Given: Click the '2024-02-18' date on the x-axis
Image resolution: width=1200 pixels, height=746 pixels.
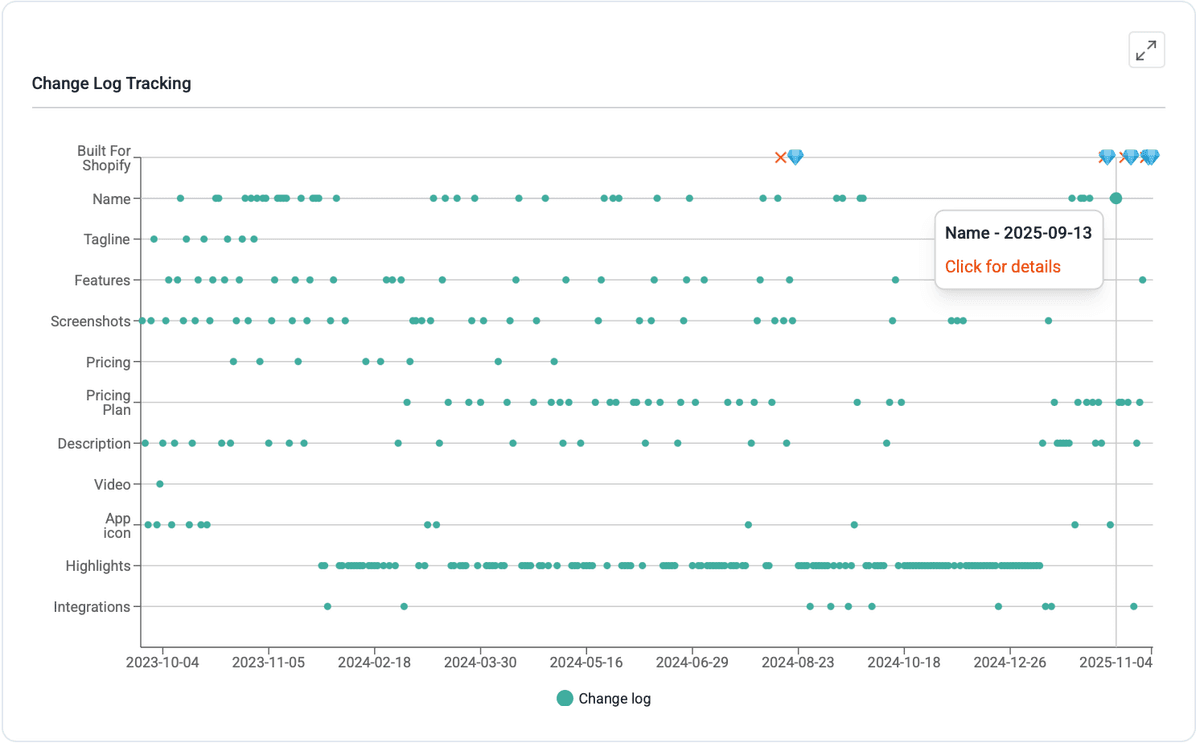Looking at the screenshot, I should point(374,662).
